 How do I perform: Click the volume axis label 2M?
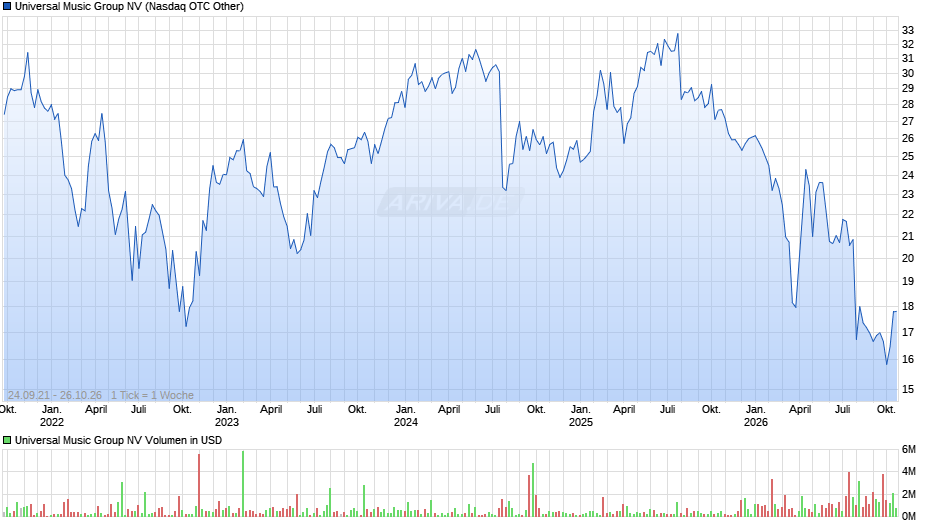tap(909, 494)
